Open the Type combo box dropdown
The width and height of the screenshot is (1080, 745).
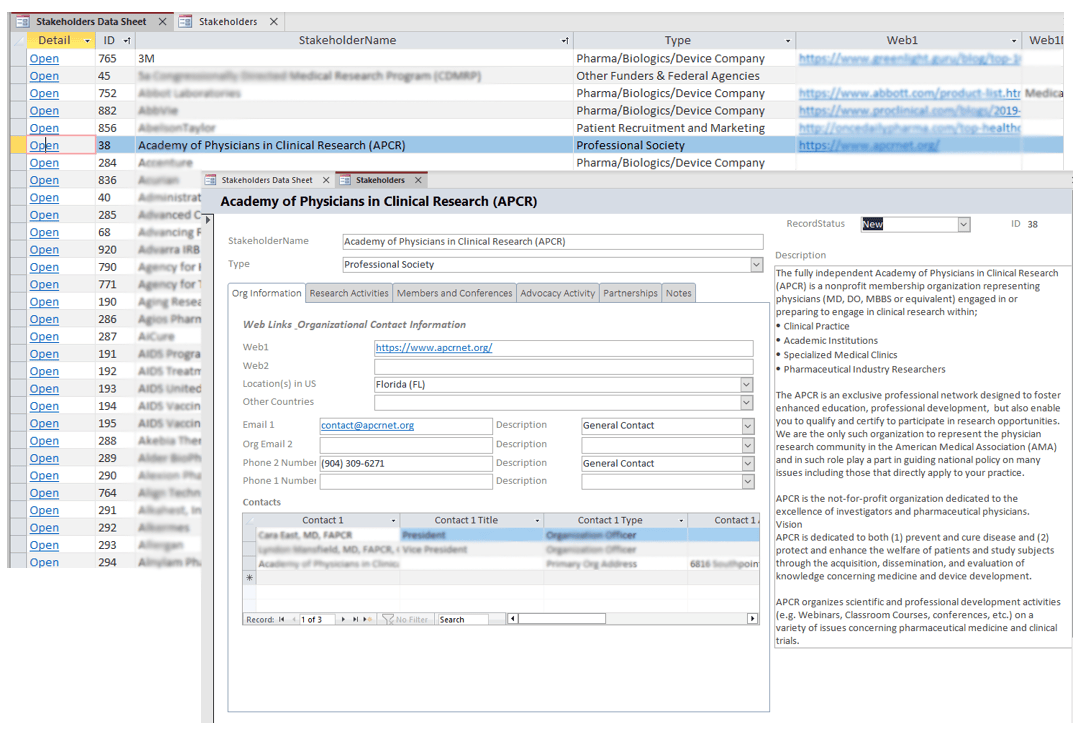(x=756, y=264)
